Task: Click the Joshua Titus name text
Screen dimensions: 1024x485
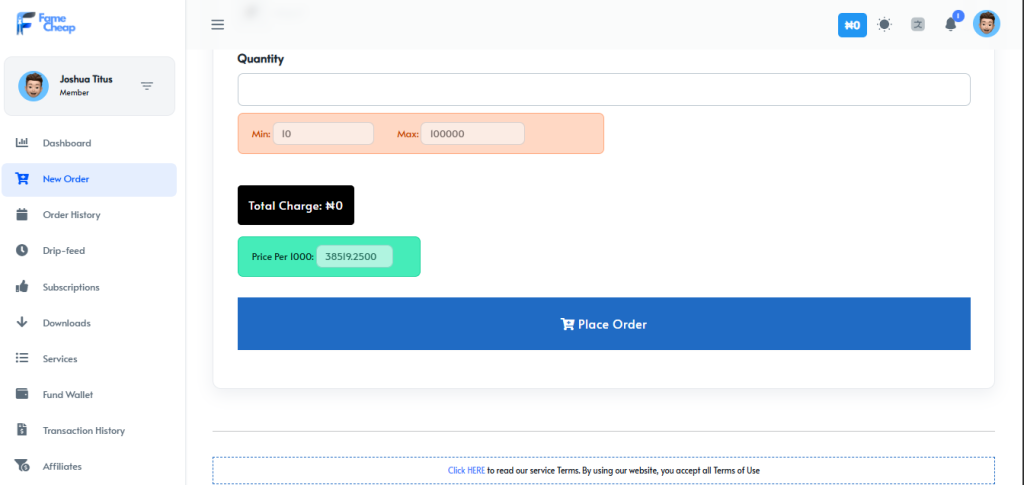Action: click(x=86, y=79)
